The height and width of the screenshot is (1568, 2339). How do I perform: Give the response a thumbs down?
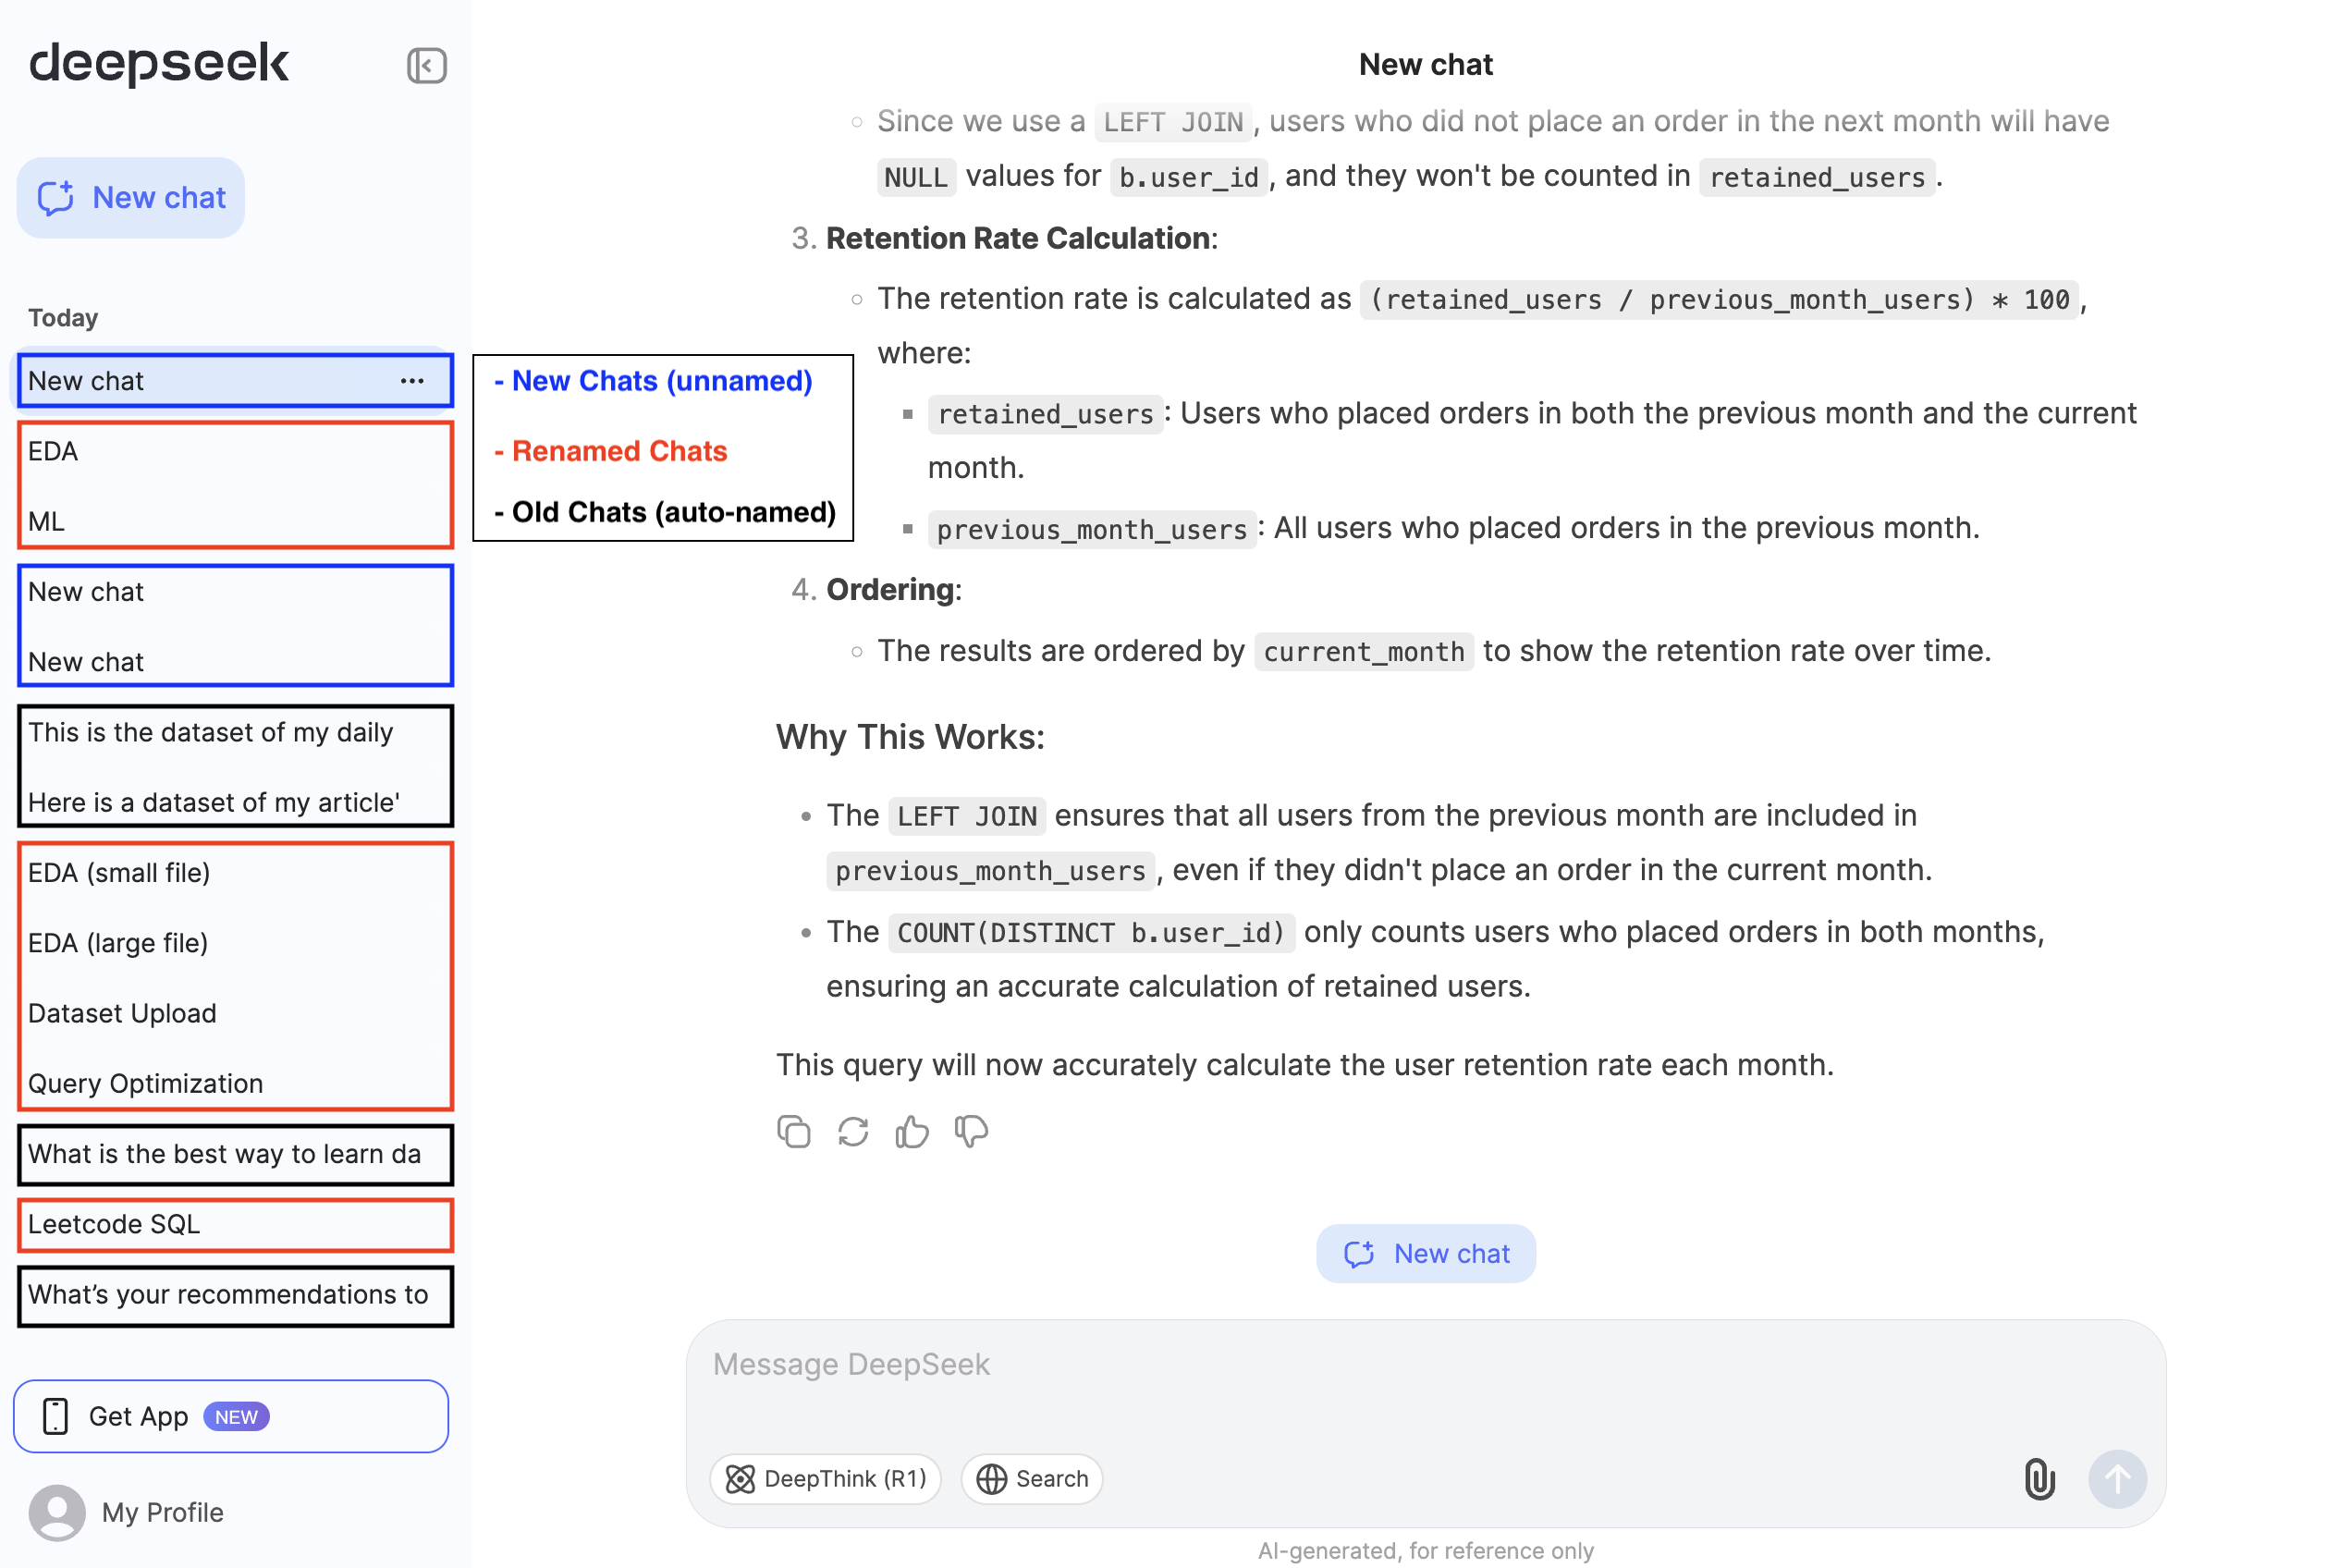[971, 1132]
